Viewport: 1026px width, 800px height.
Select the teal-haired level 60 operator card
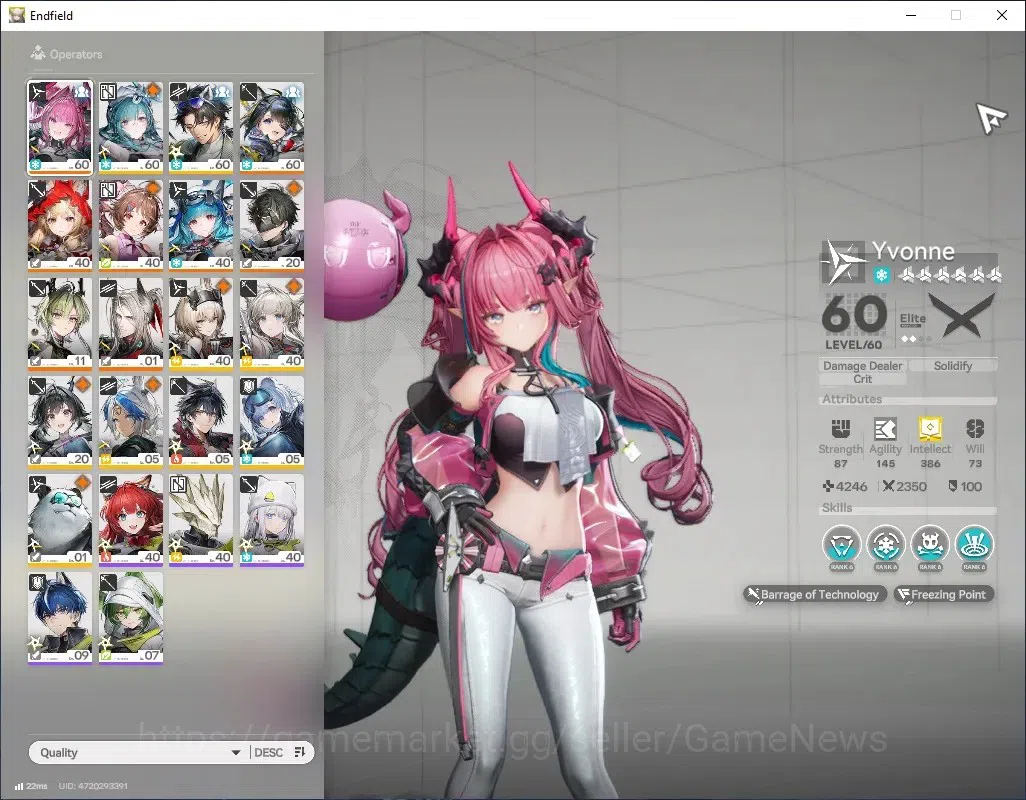(130, 128)
